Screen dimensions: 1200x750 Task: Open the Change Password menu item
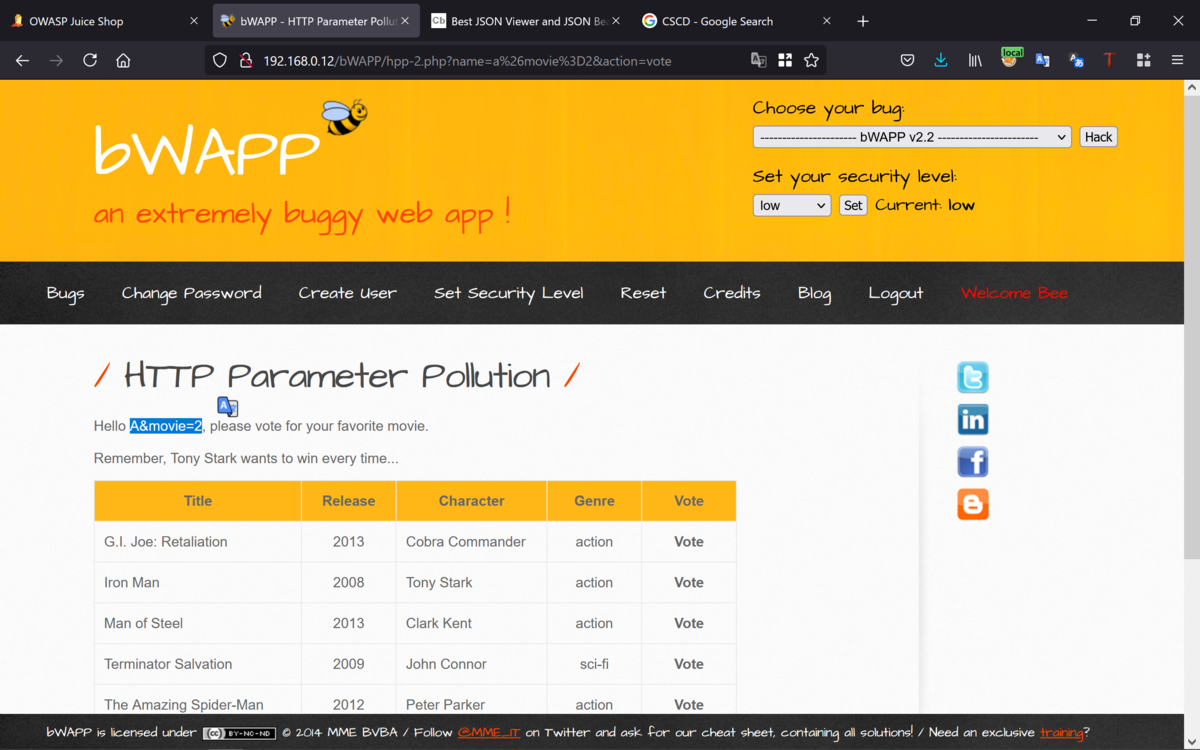click(x=192, y=293)
